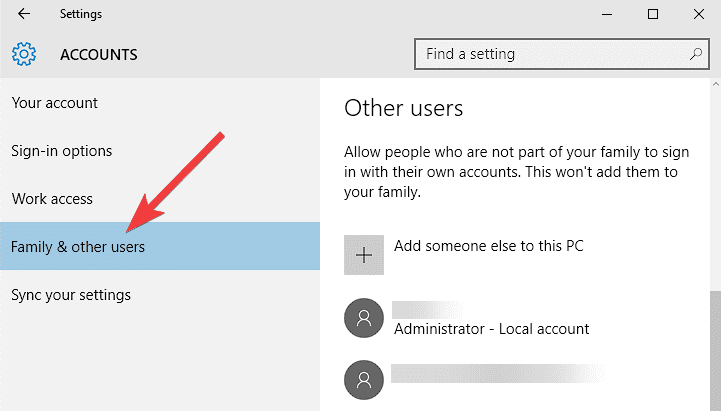
Task: Click Add someone else to this PC
Action: (x=489, y=245)
